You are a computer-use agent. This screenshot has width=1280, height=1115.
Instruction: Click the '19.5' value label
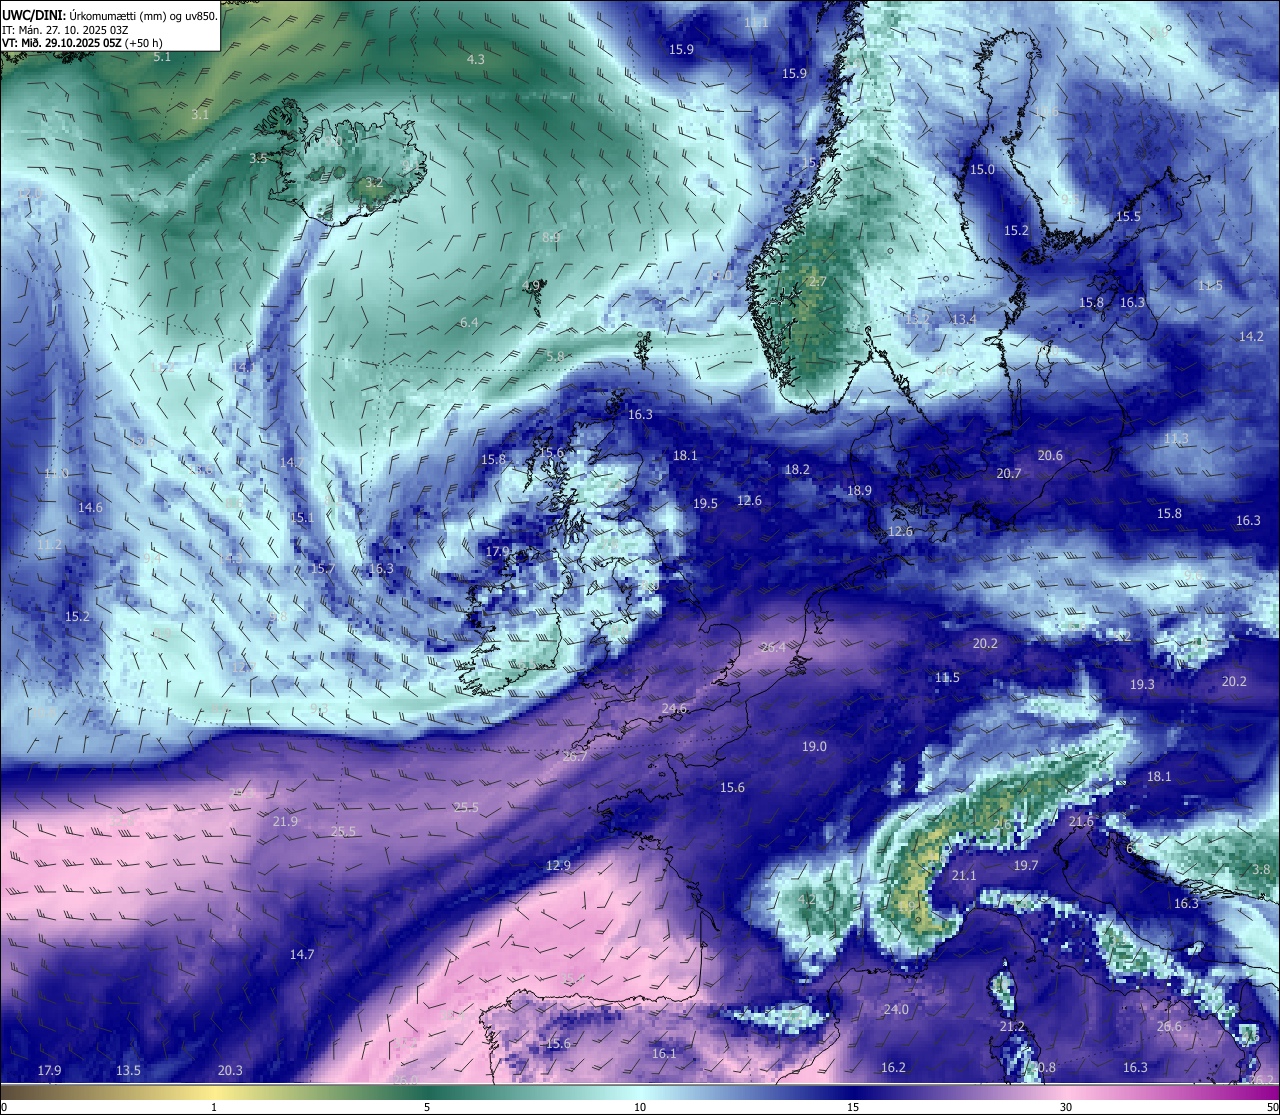click(706, 504)
